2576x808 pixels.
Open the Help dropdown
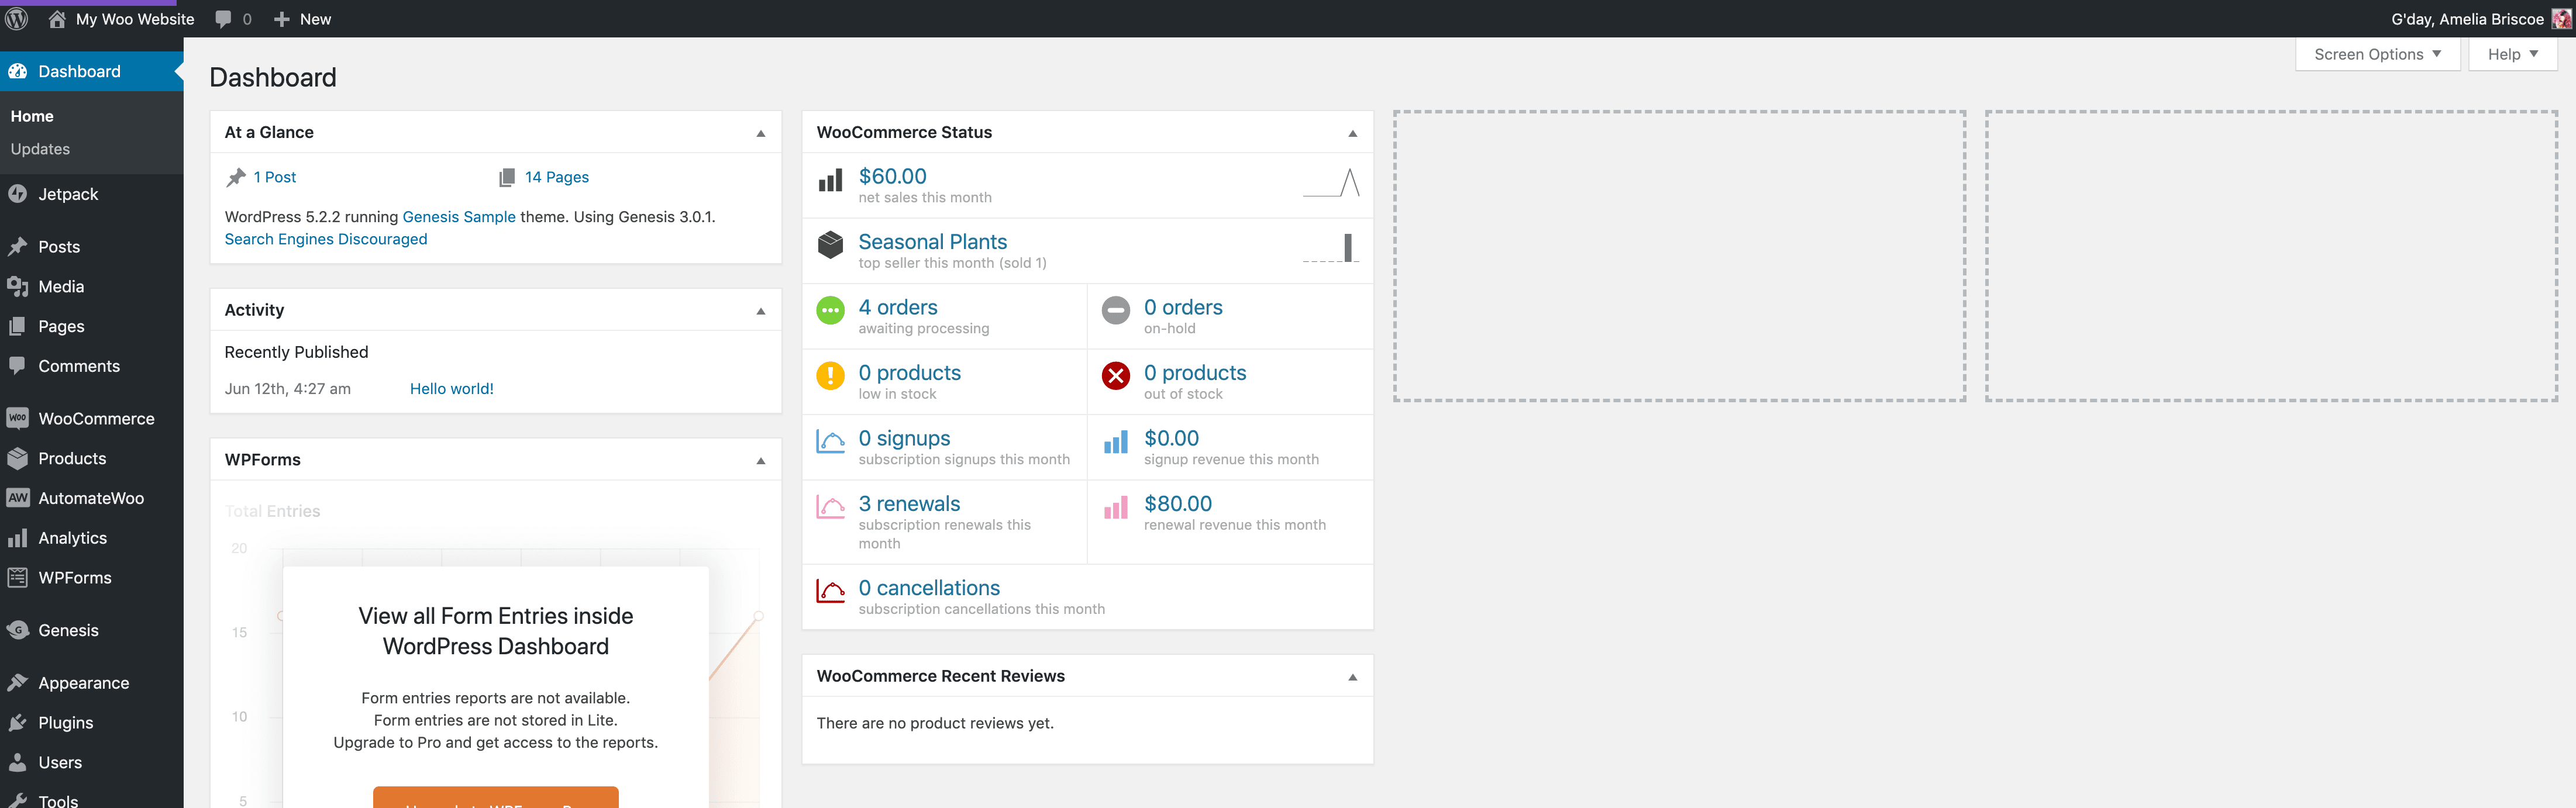click(x=2512, y=53)
